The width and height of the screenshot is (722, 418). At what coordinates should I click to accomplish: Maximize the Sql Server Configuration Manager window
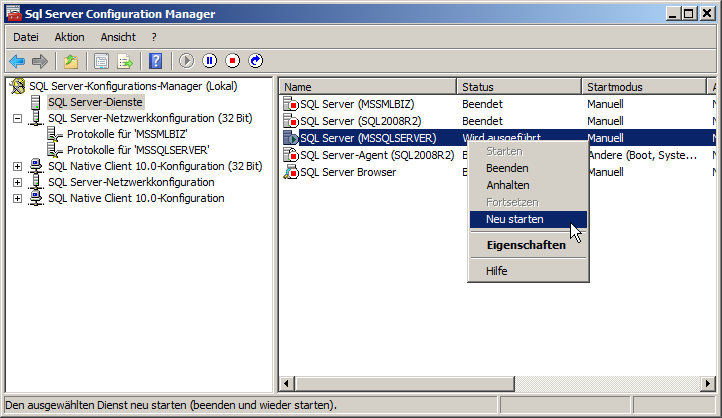689,14
